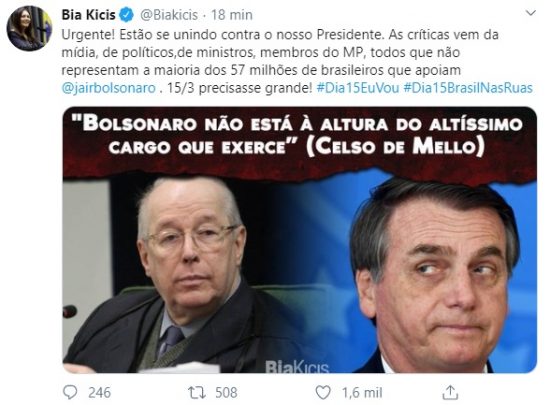Open the Celso de Mello quote image
Viewport: 550px width, 405px height.
click(300, 239)
